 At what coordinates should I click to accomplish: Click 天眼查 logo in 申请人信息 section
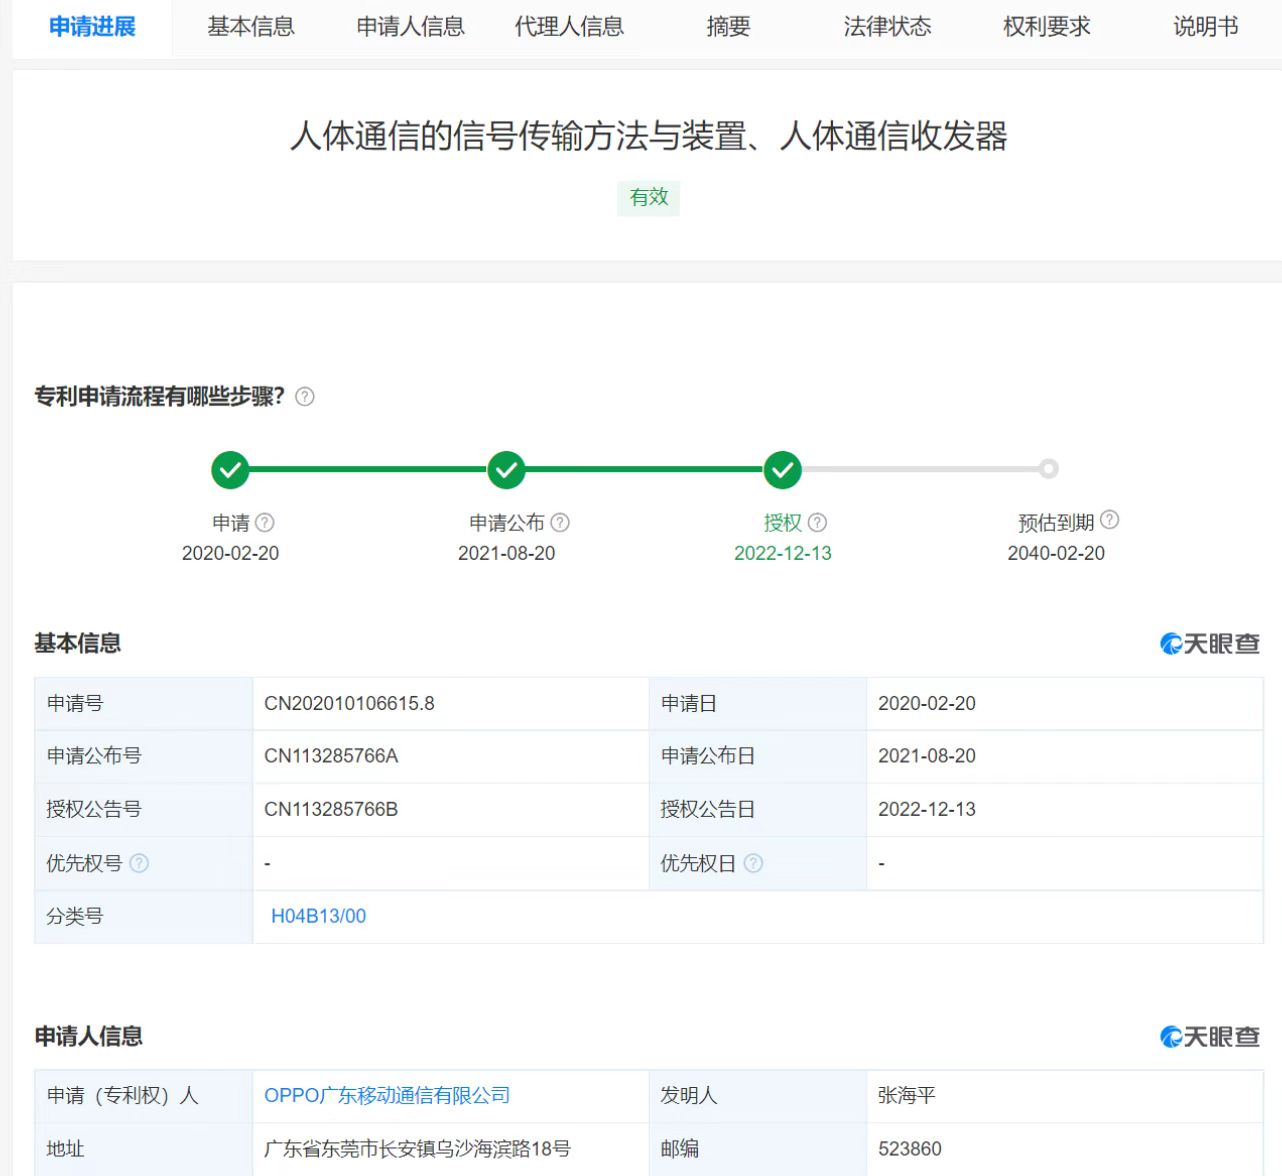point(1210,1037)
